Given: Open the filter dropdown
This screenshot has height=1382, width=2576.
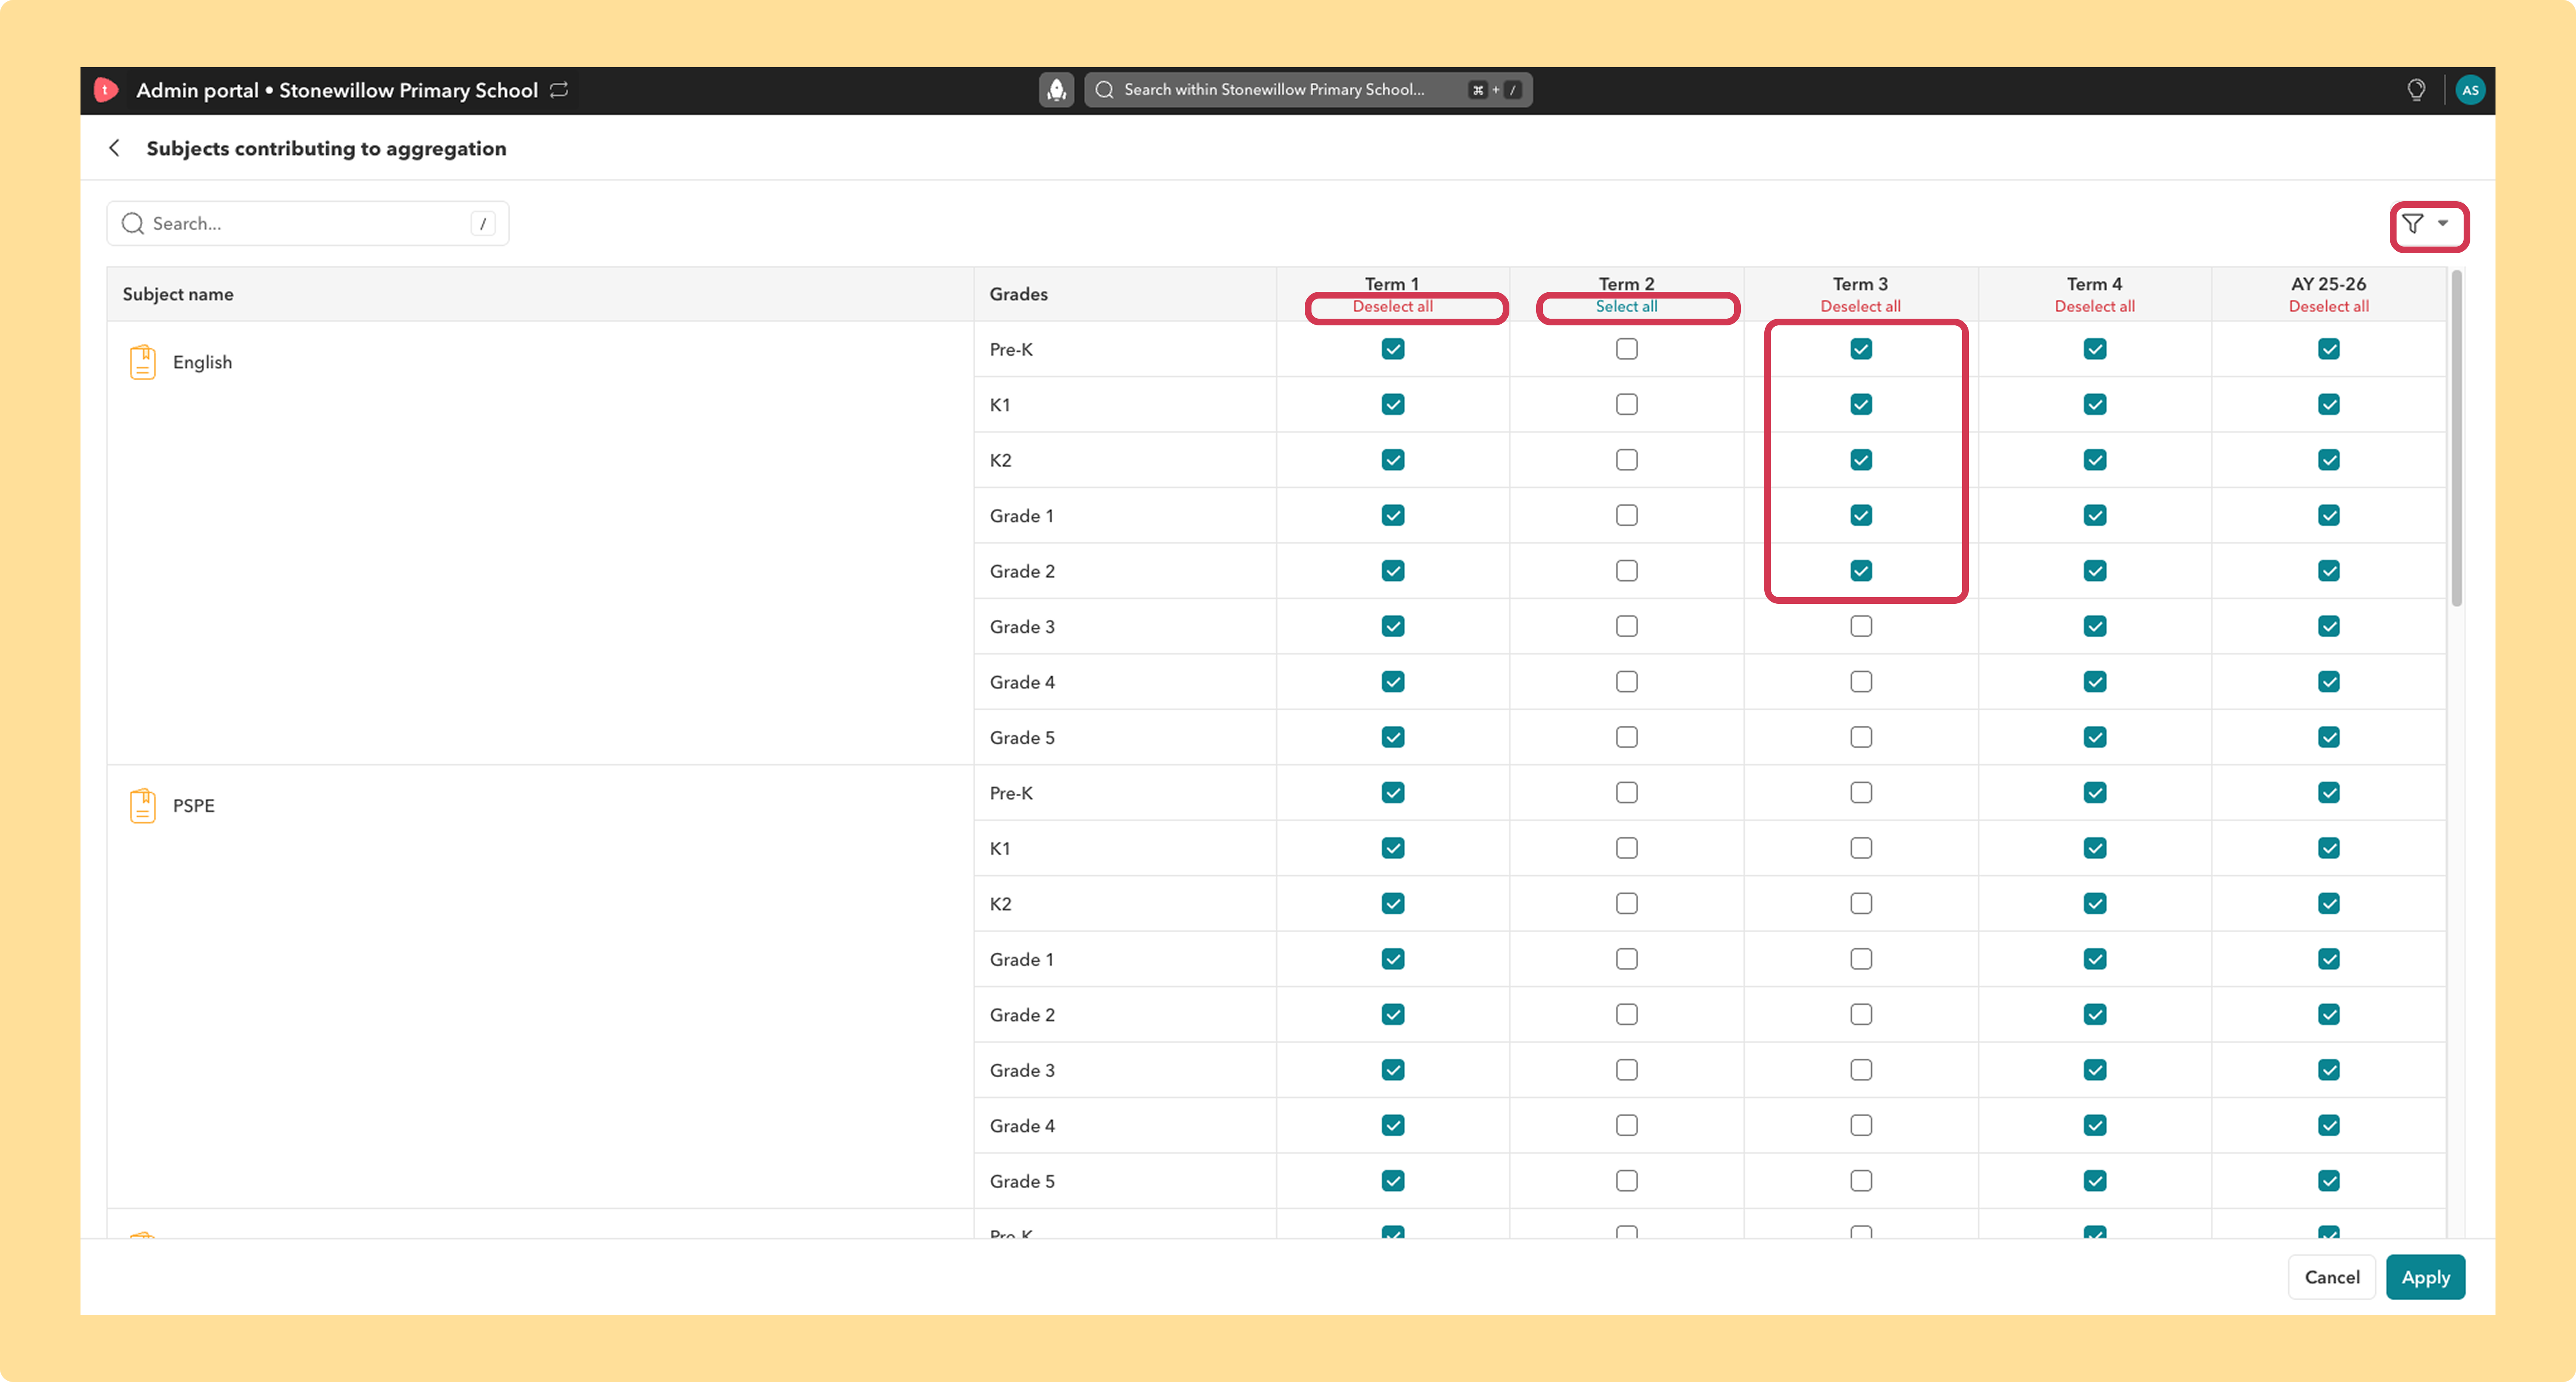Looking at the screenshot, I should [2427, 224].
